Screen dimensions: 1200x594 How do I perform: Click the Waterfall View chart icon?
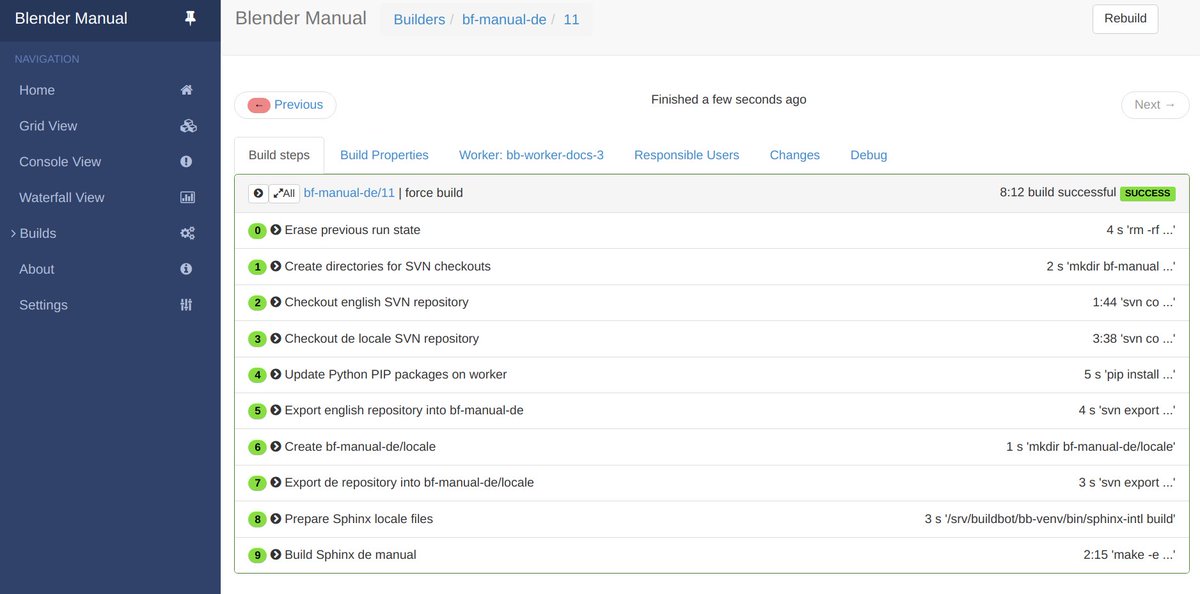tap(187, 198)
